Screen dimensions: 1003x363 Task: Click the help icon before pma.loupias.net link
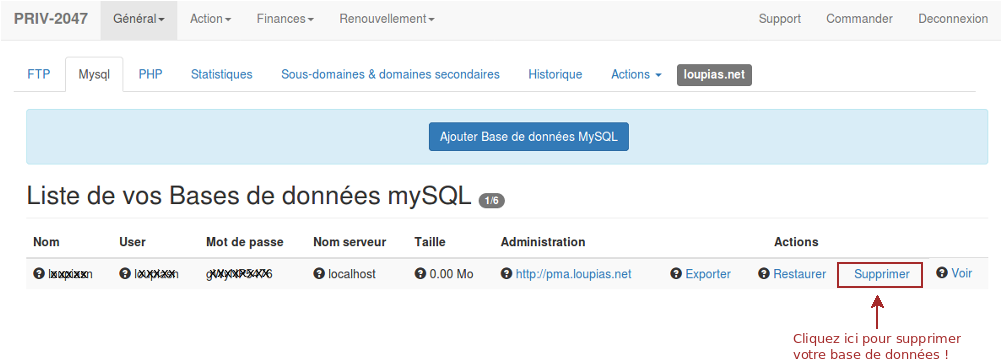pos(507,274)
